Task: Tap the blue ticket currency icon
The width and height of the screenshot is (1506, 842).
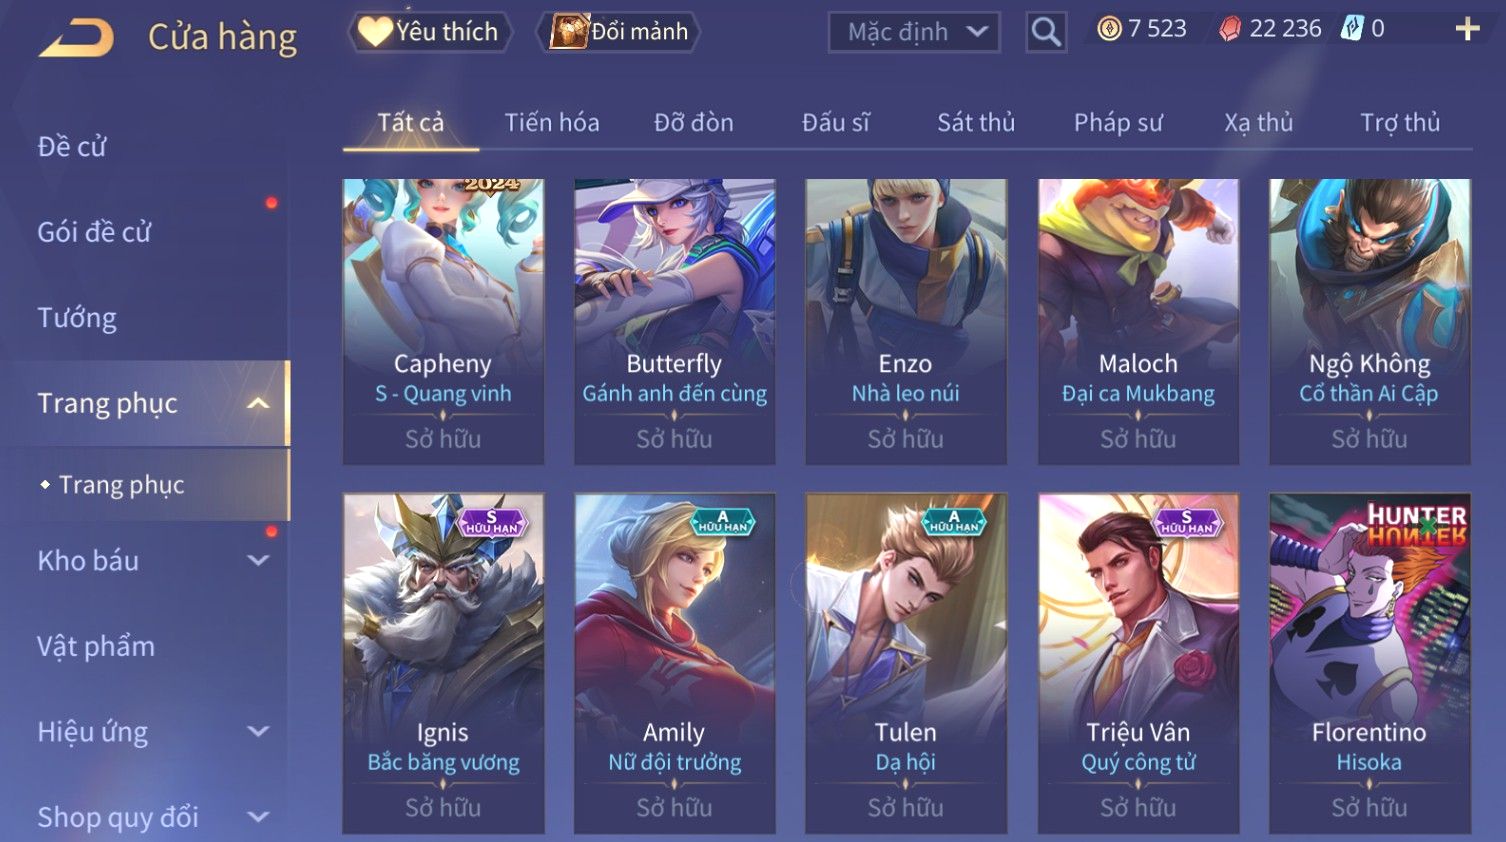Action: click(1352, 28)
